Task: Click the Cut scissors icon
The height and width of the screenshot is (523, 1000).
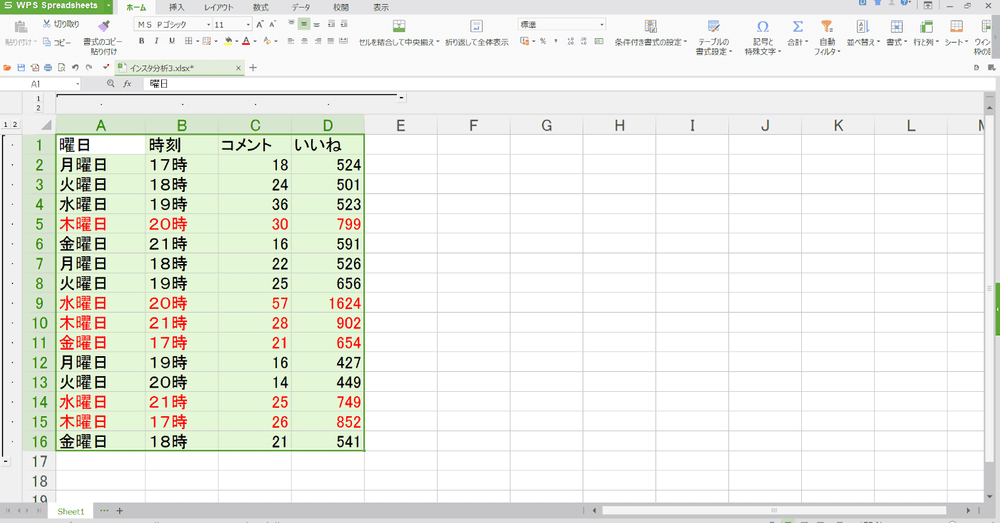Action: pos(47,24)
